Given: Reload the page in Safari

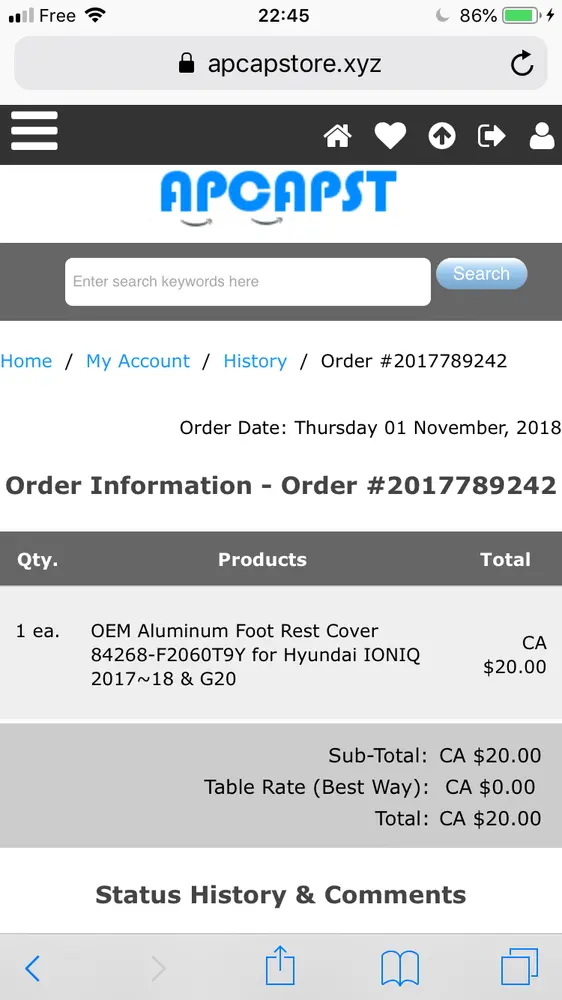Looking at the screenshot, I should click(522, 63).
